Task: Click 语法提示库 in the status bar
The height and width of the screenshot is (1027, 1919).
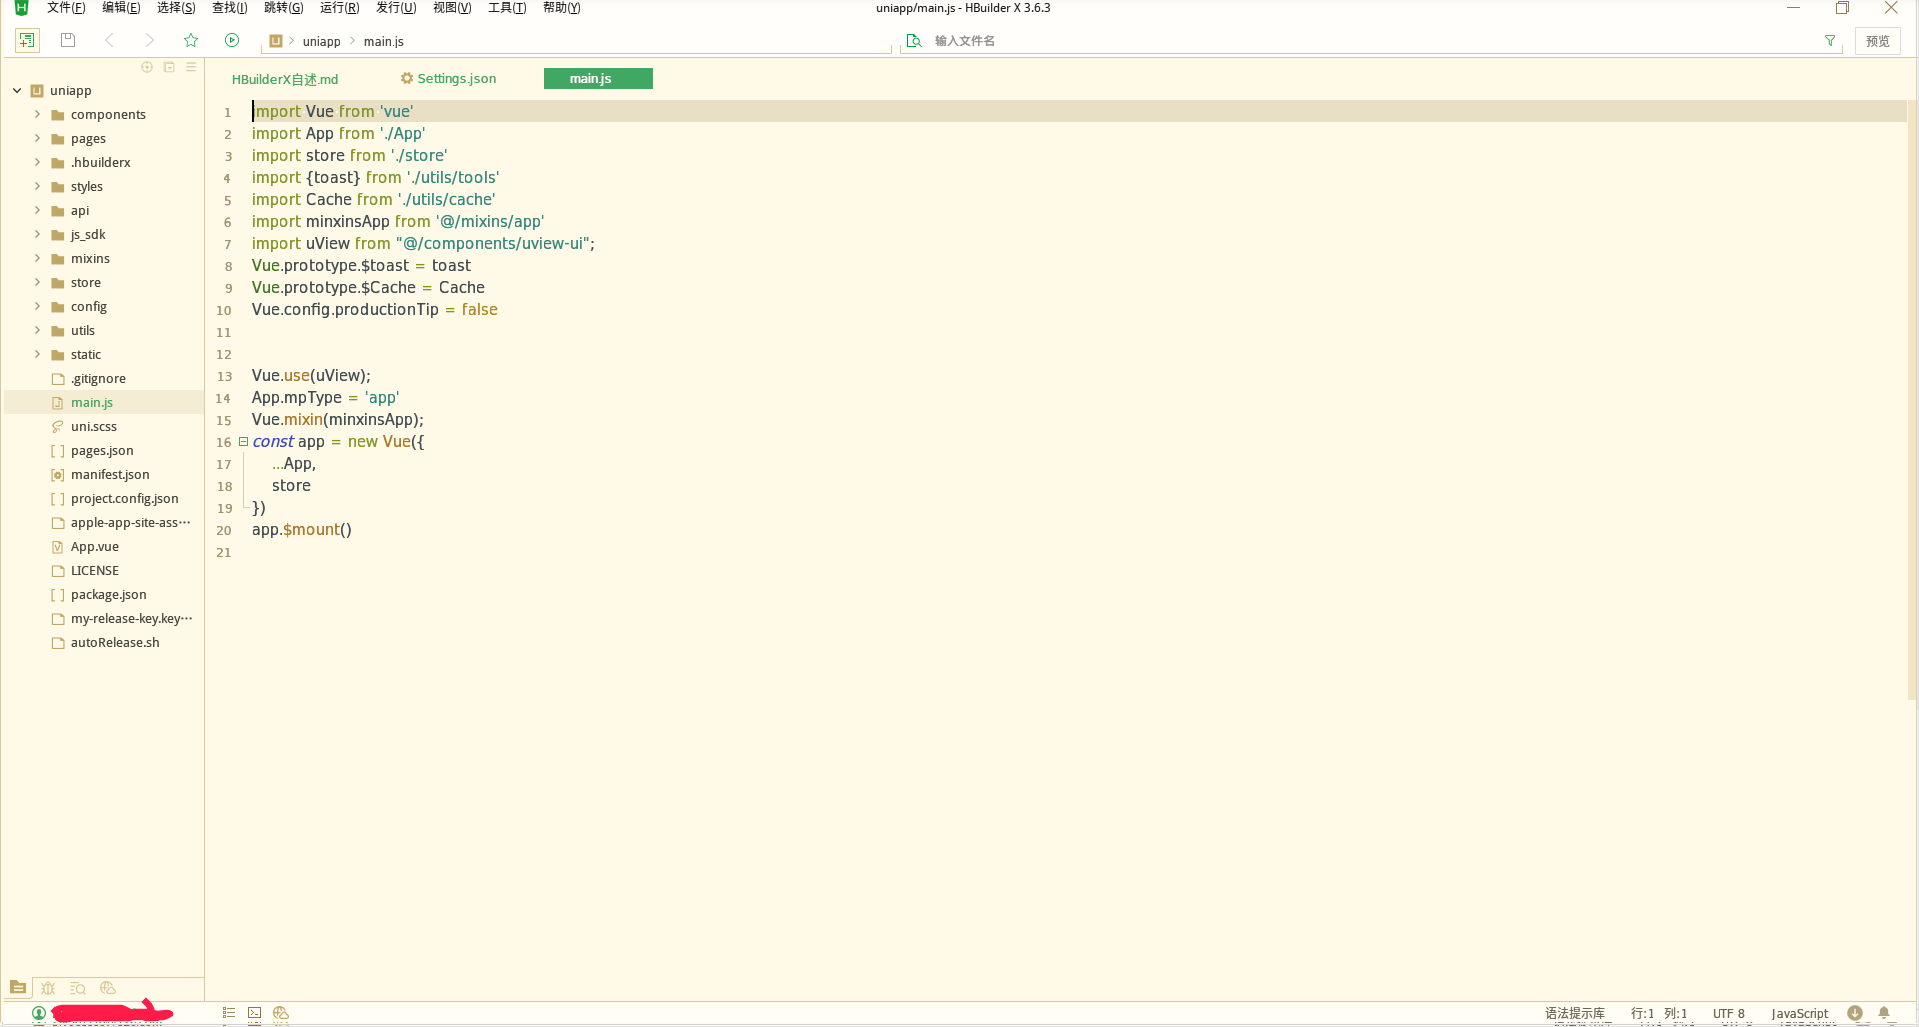Action: coord(1575,1013)
